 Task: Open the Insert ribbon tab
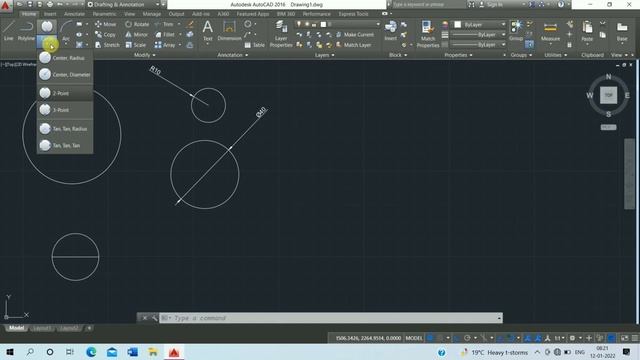tap(50, 14)
